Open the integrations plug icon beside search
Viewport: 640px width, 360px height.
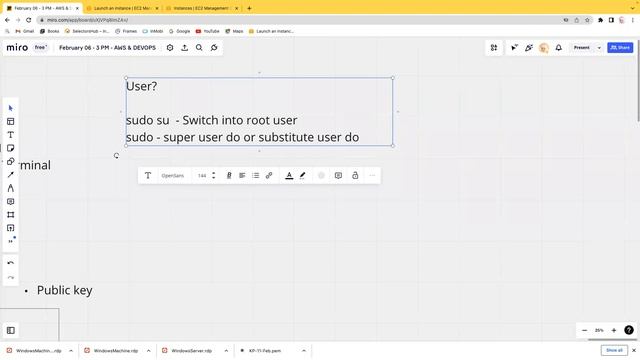pos(214,48)
